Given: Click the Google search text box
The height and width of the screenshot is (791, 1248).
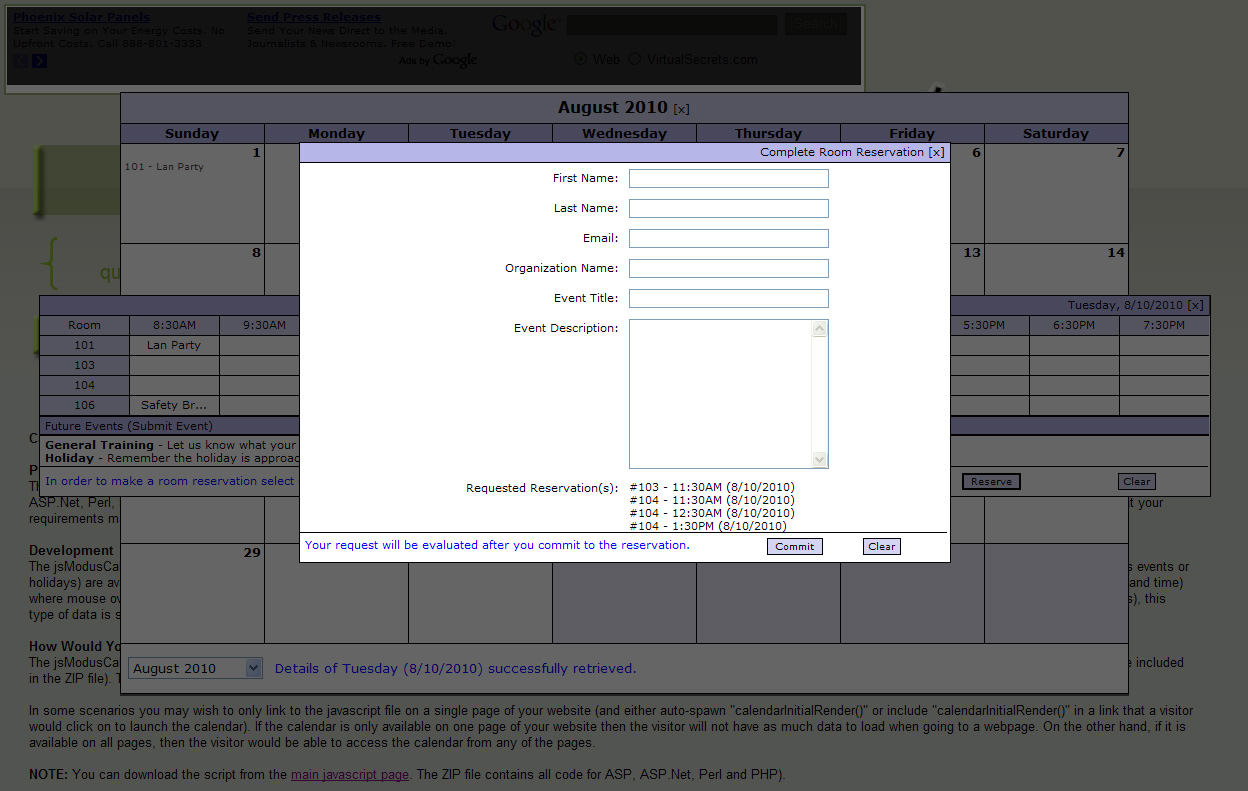Looking at the screenshot, I should click(672, 24).
